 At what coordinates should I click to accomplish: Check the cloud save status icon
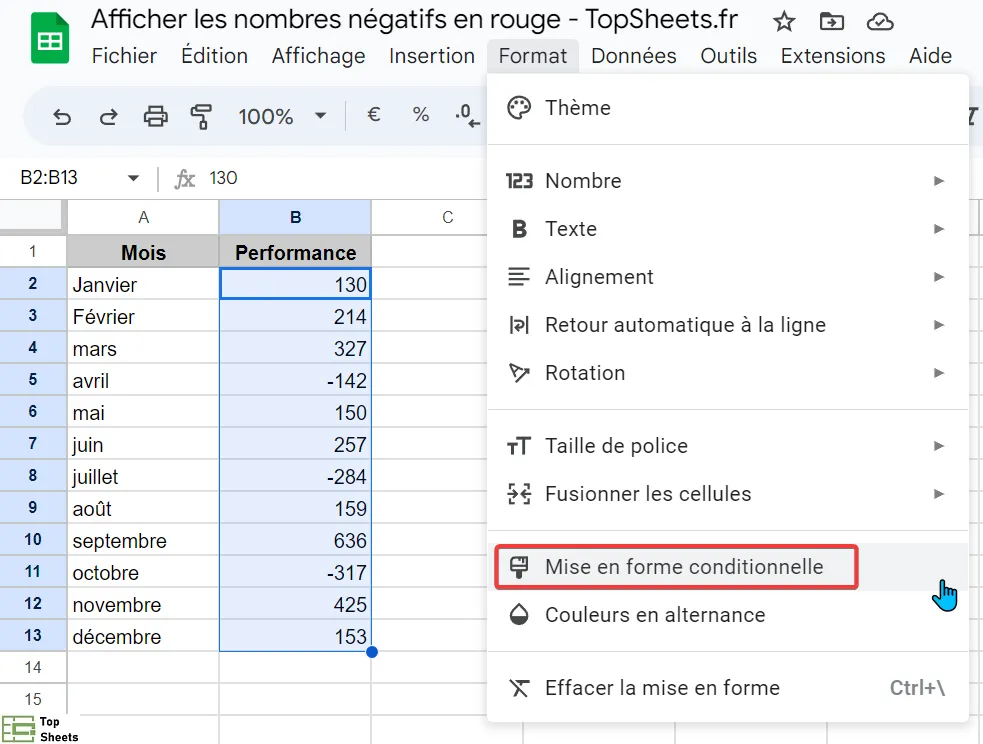880,22
